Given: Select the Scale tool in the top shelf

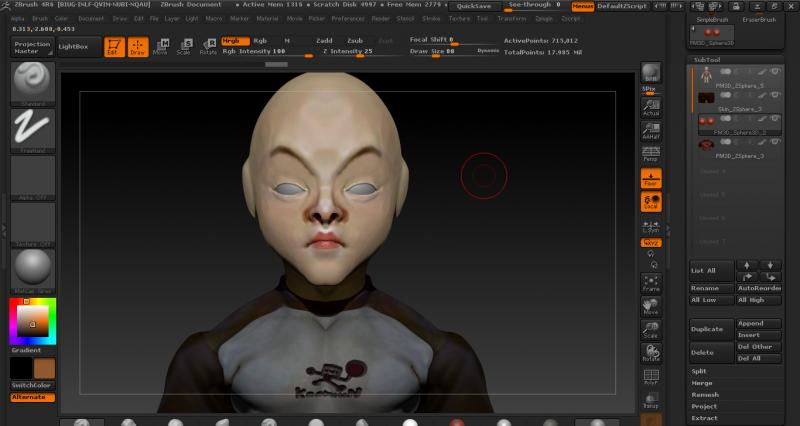Looking at the screenshot, I should pos(184,46).
